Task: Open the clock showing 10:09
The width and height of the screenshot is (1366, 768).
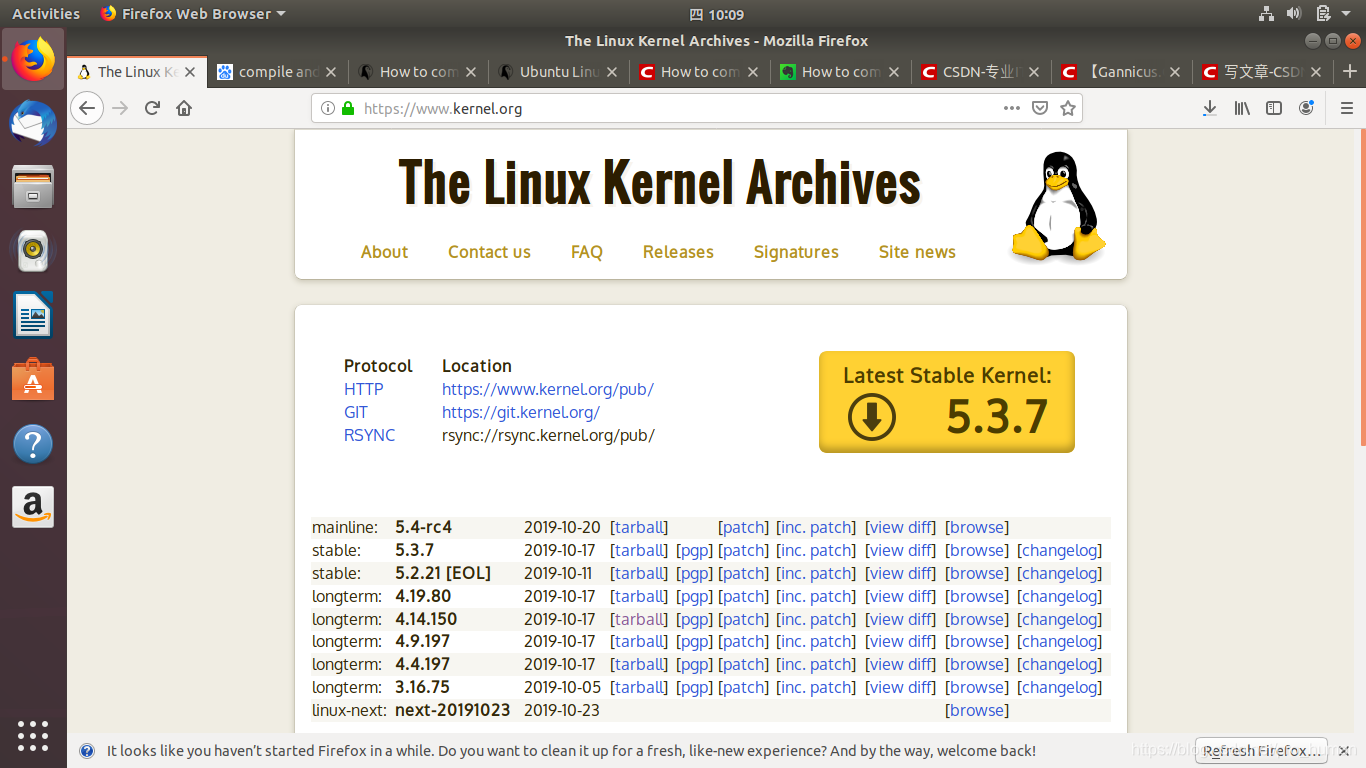Action: point(717,14)
